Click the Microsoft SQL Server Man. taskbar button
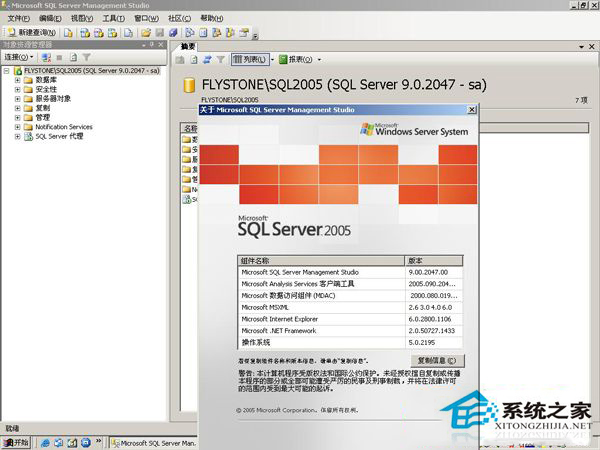This screenshot has height=450, width=600. (x=153, y=443)
